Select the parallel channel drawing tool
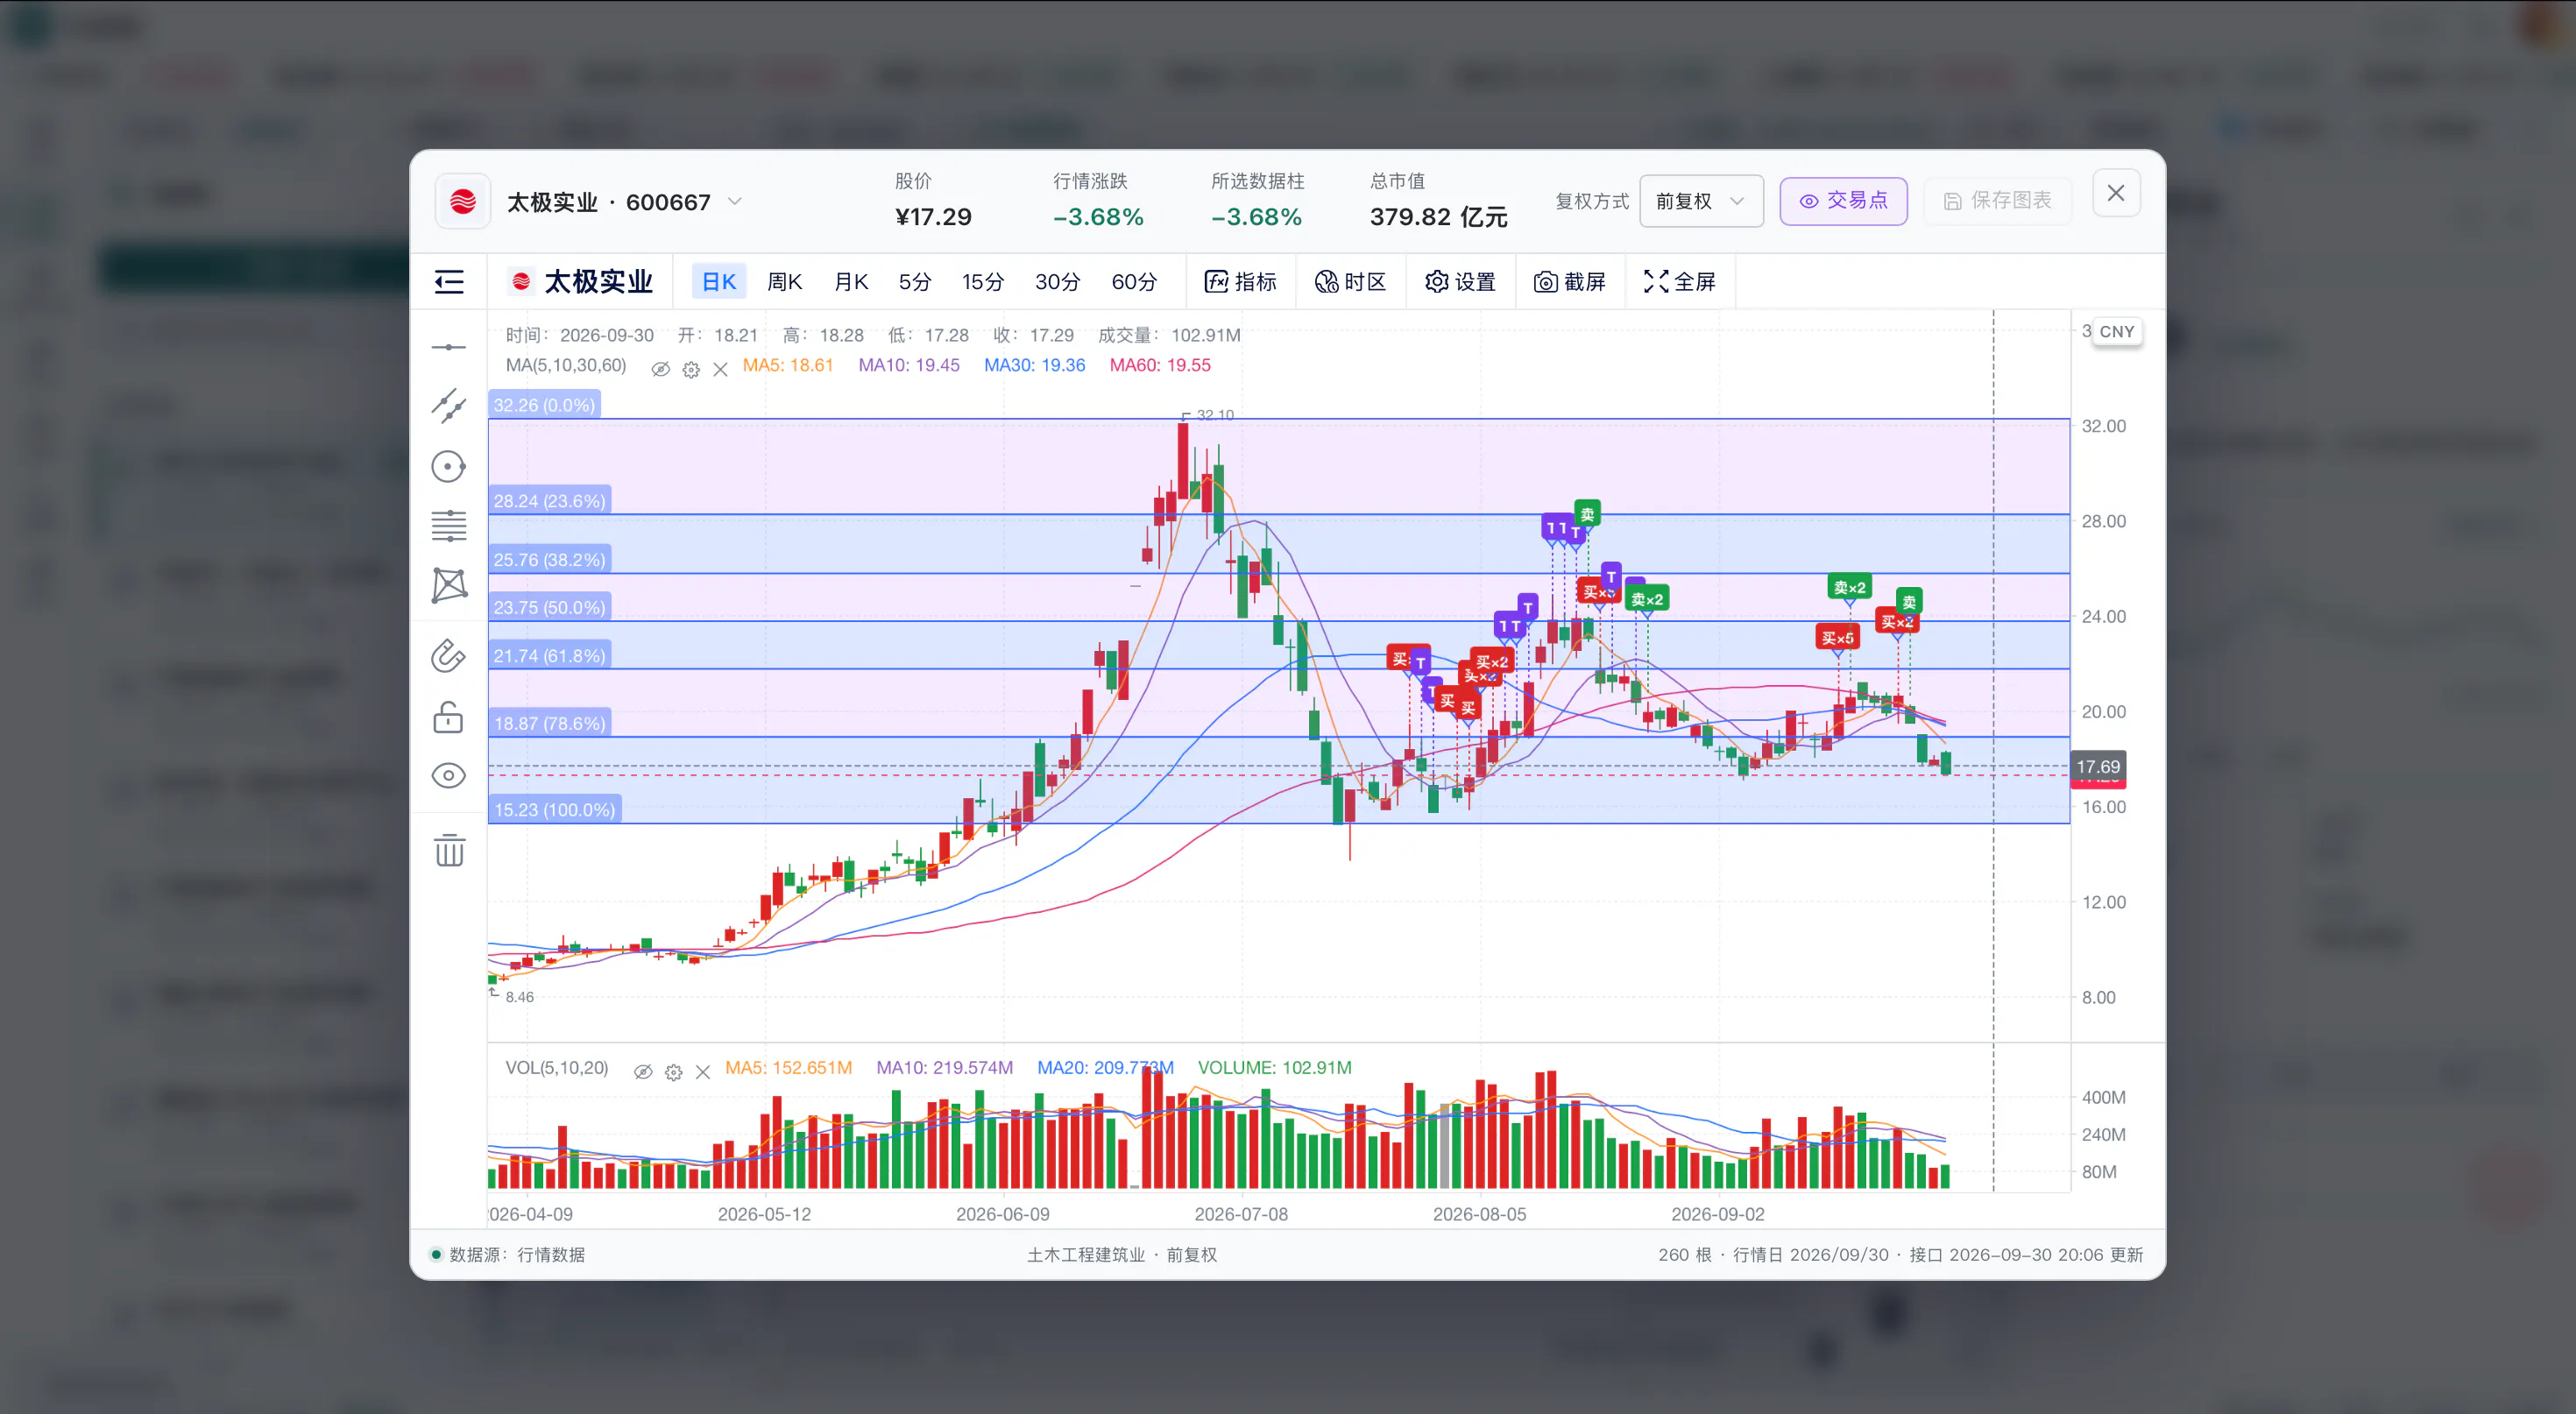The image size is (2576, 1414). (449, 406)
